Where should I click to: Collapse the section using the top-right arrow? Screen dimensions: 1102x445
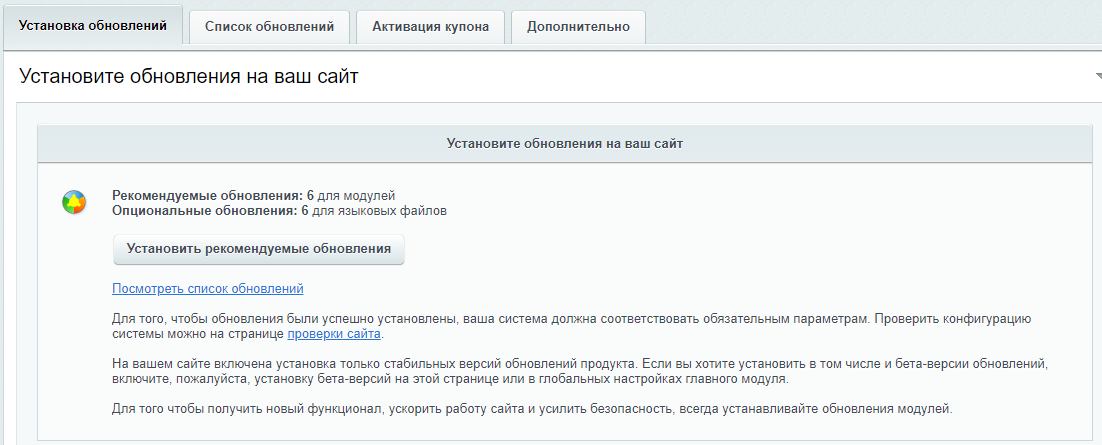pyautogui.click(x=1097, y=77)
